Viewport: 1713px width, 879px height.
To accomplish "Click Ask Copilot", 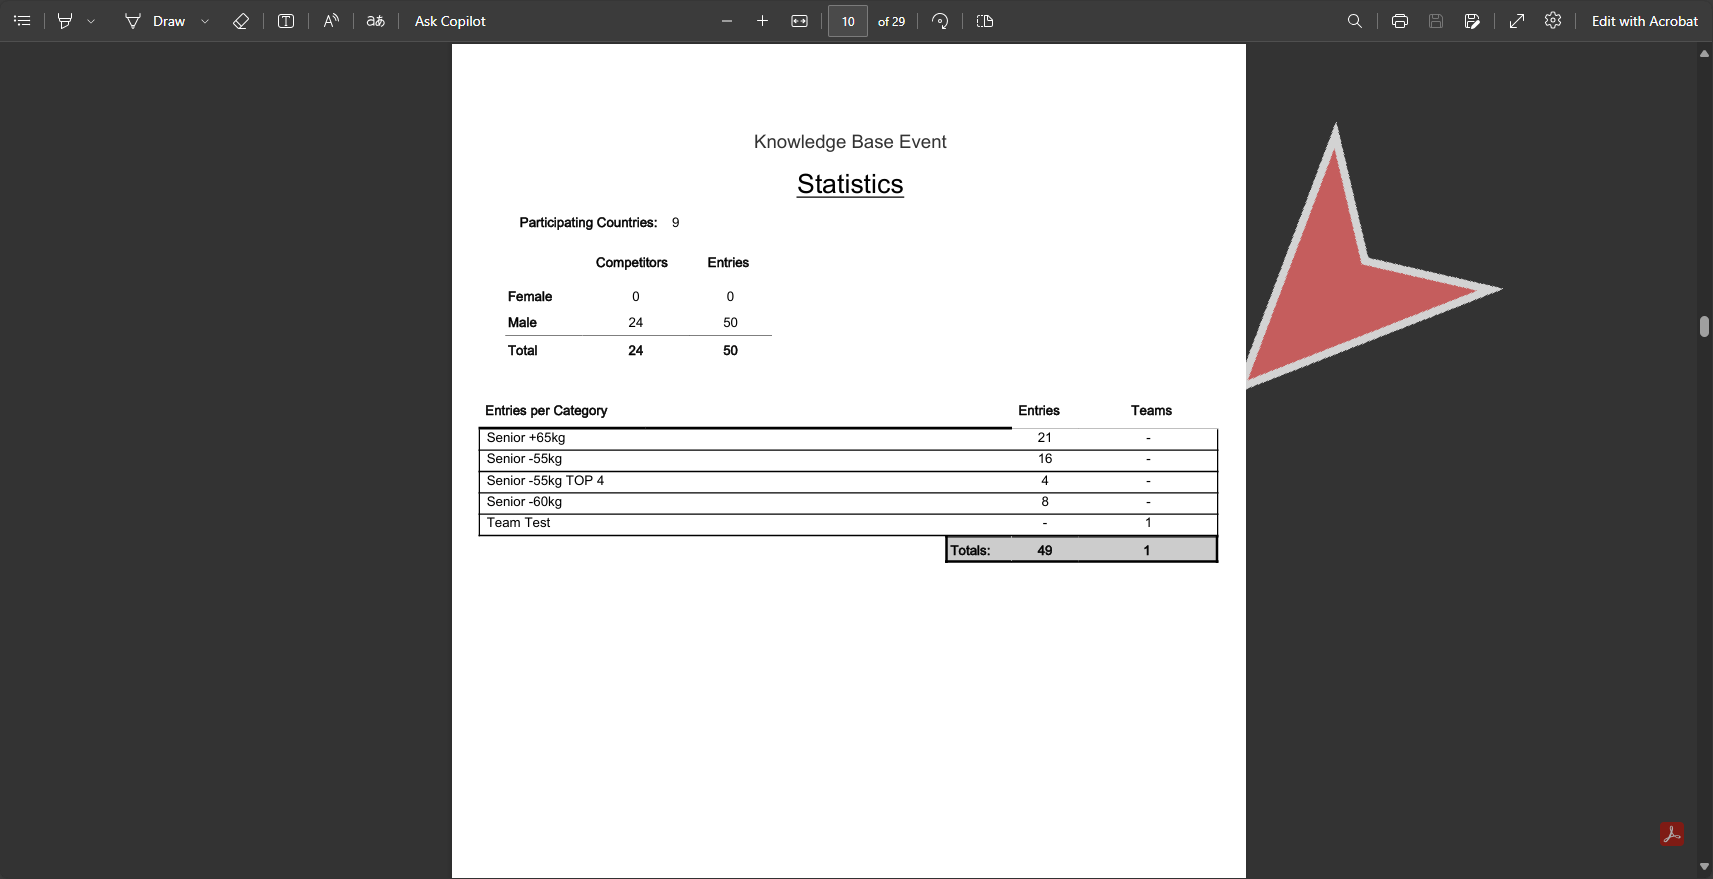I will pos(450,21).
